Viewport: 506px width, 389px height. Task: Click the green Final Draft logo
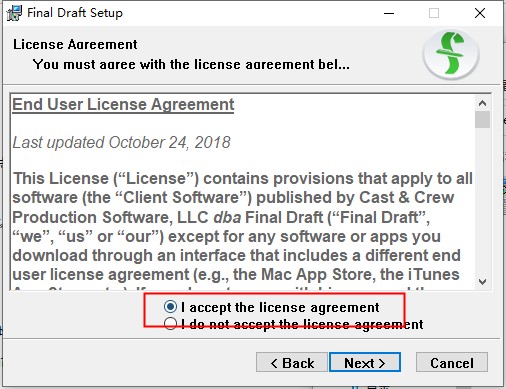(x=451, y=54)
